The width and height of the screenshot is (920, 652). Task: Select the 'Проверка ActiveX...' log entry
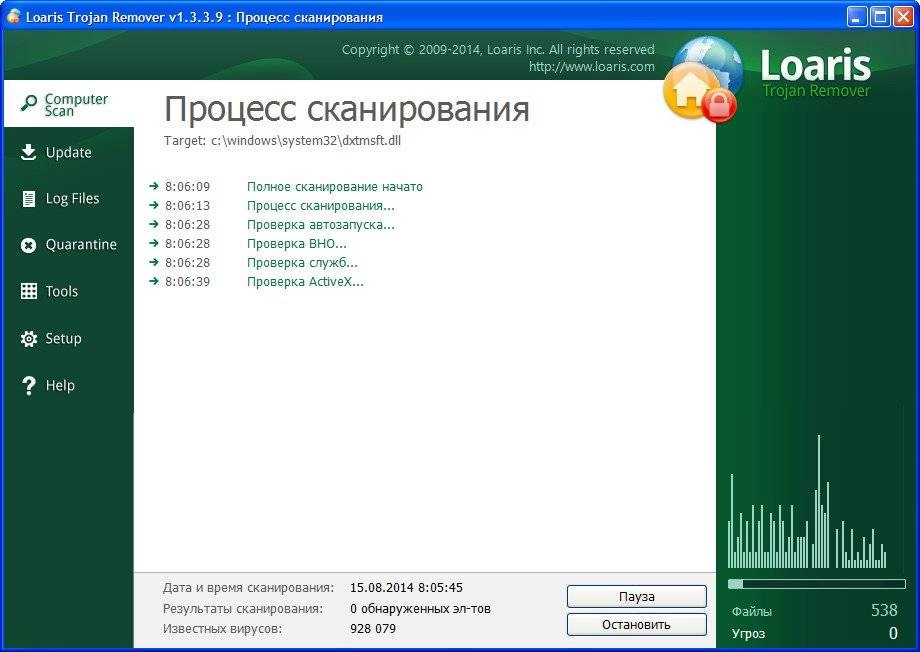pyautogui.click(x=305, y=282)
